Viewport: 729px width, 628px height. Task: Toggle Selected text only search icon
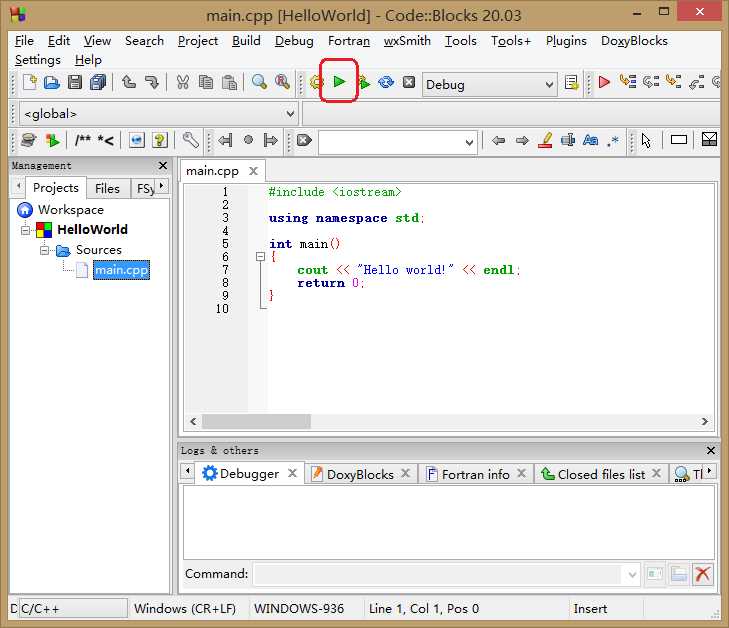pyautogui.click(x=568, y=140)
